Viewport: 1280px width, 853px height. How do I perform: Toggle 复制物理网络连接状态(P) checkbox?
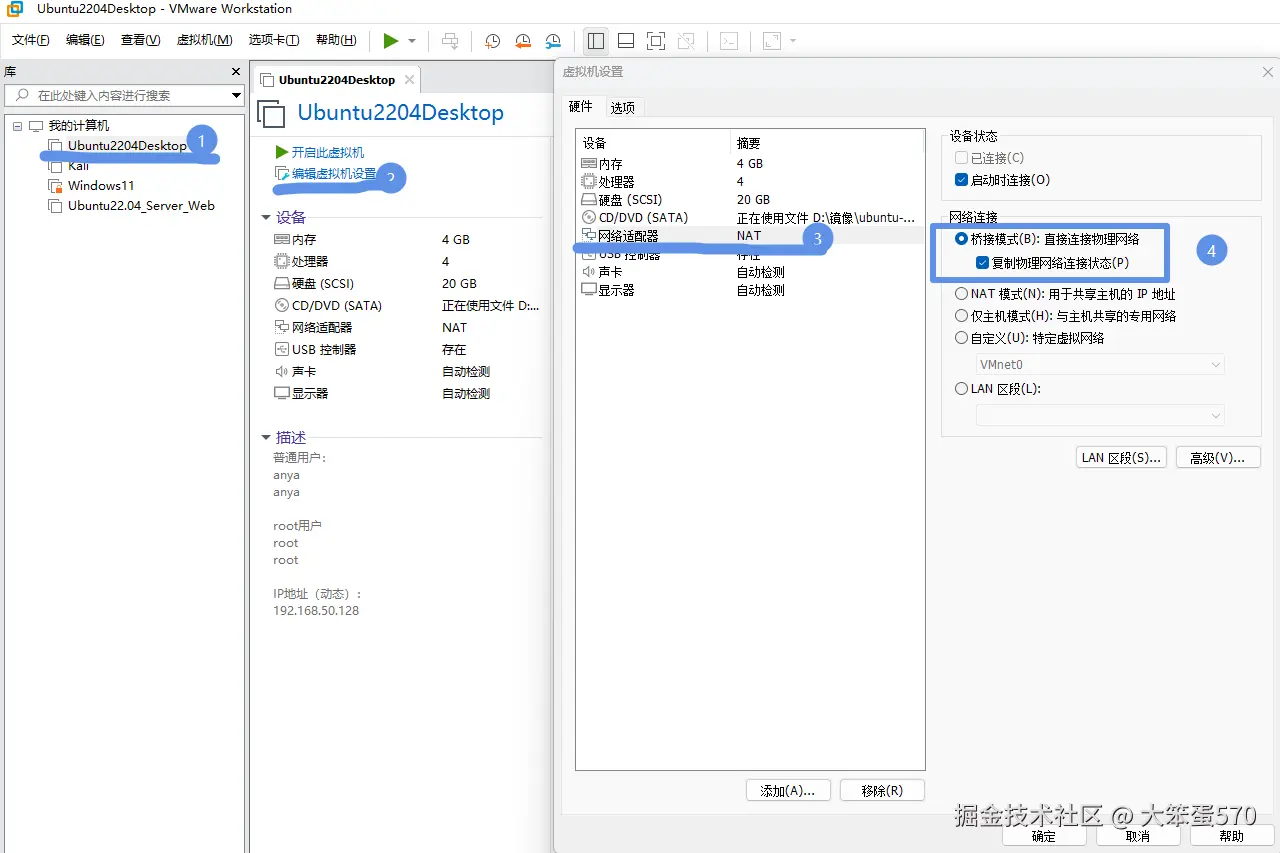[x=982, y=263]
